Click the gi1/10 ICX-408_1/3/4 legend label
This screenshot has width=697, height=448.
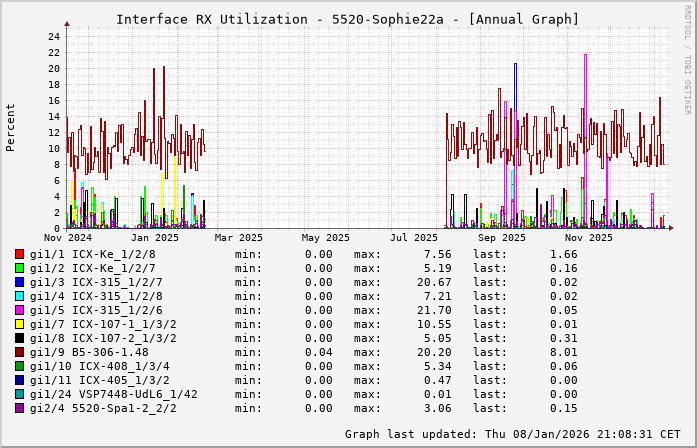[x=99, y=366]
